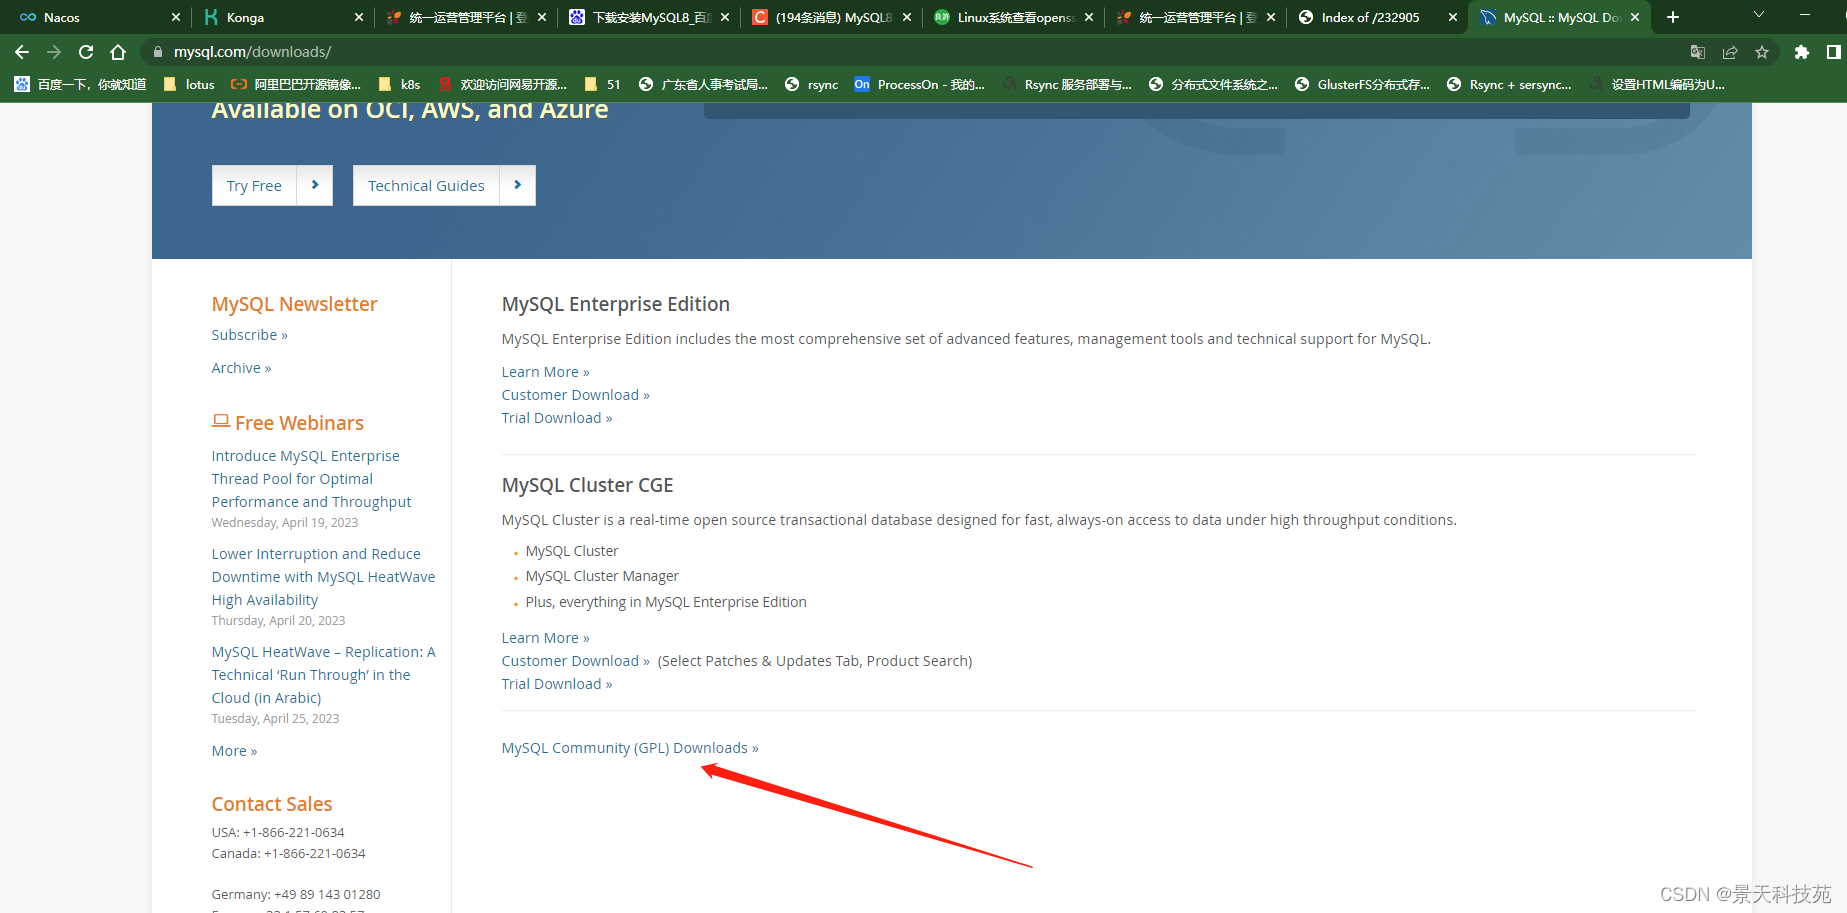Open the 广东省人事考试局 bookmark
Screen dimensions: 1847x913
click(704, 85)
